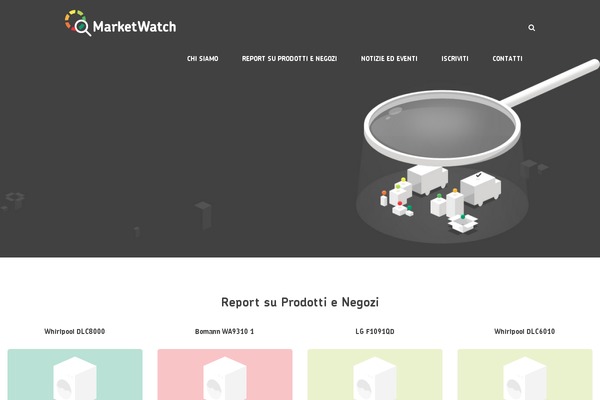
Task: Open the Bomann WA9310 1 product title
Action: tap(225, 331)
